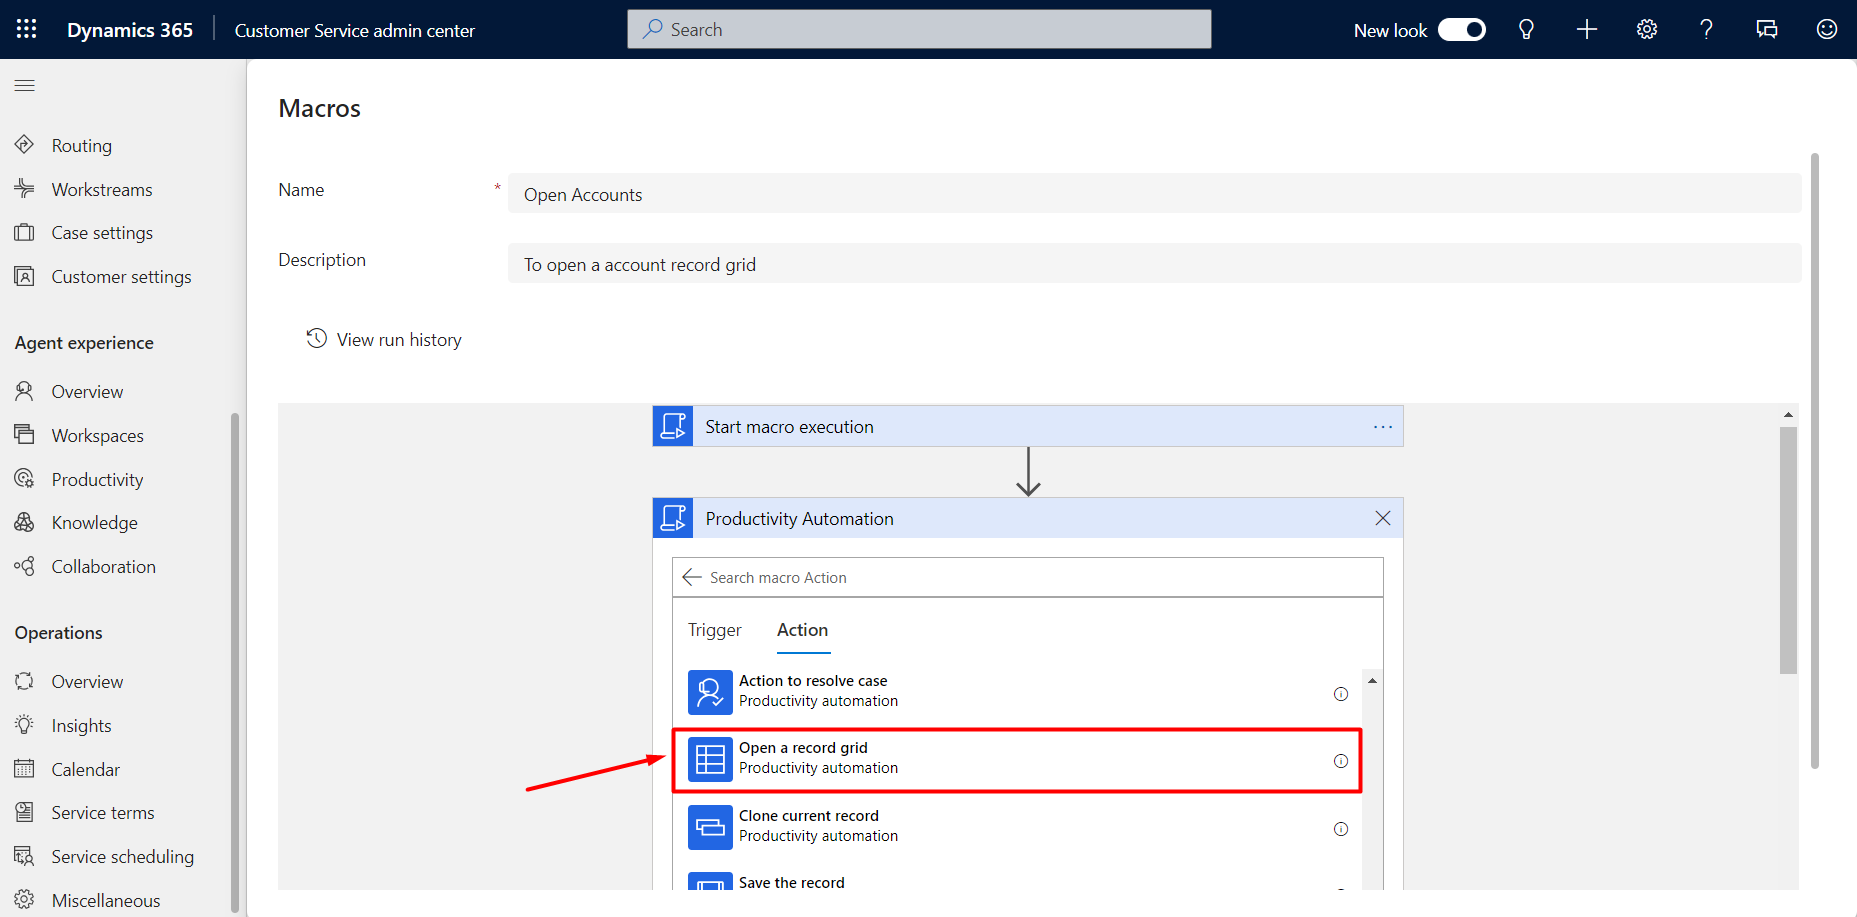Collapse the navigation pane with the hamburger

[x=25, y=86]
